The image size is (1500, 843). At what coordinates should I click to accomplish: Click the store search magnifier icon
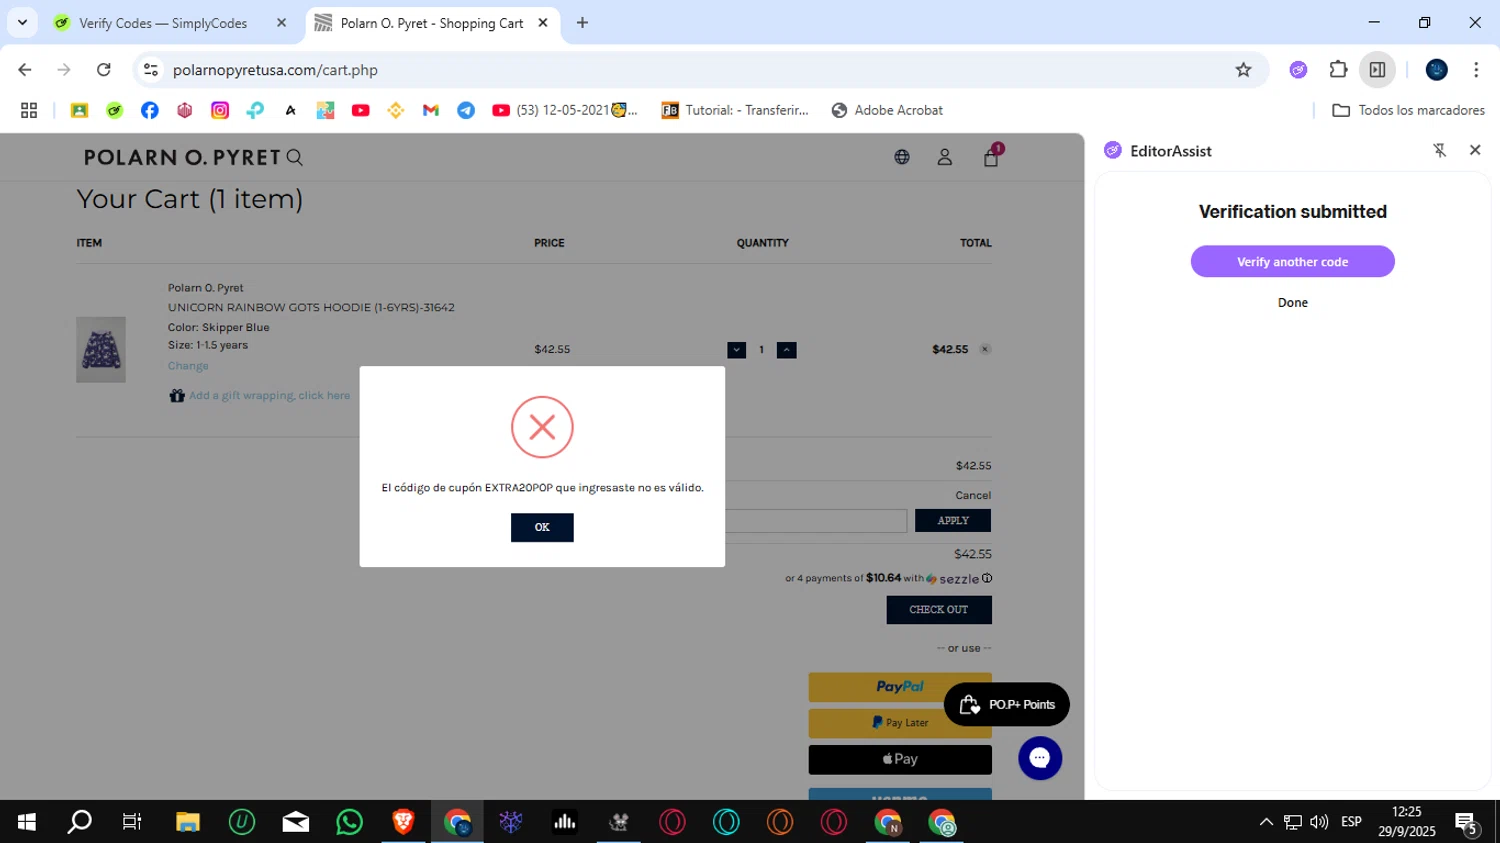295,157
